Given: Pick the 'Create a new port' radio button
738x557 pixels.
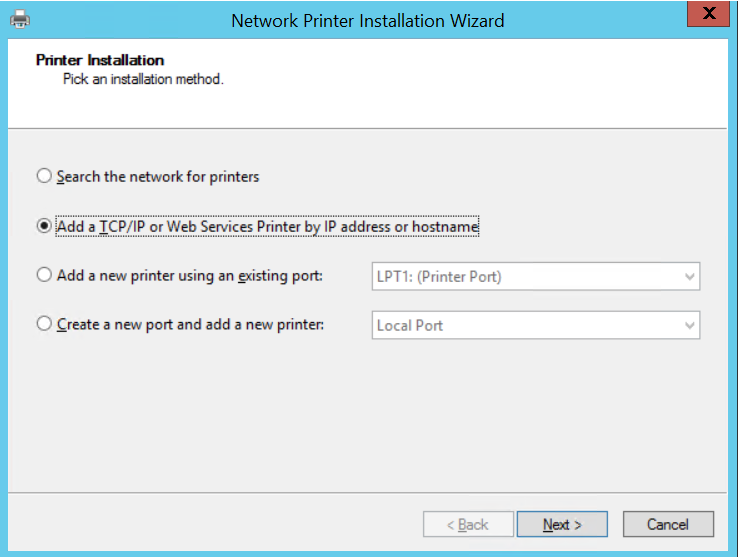Looking at the screenshot, I should click(x=44, y=324).
